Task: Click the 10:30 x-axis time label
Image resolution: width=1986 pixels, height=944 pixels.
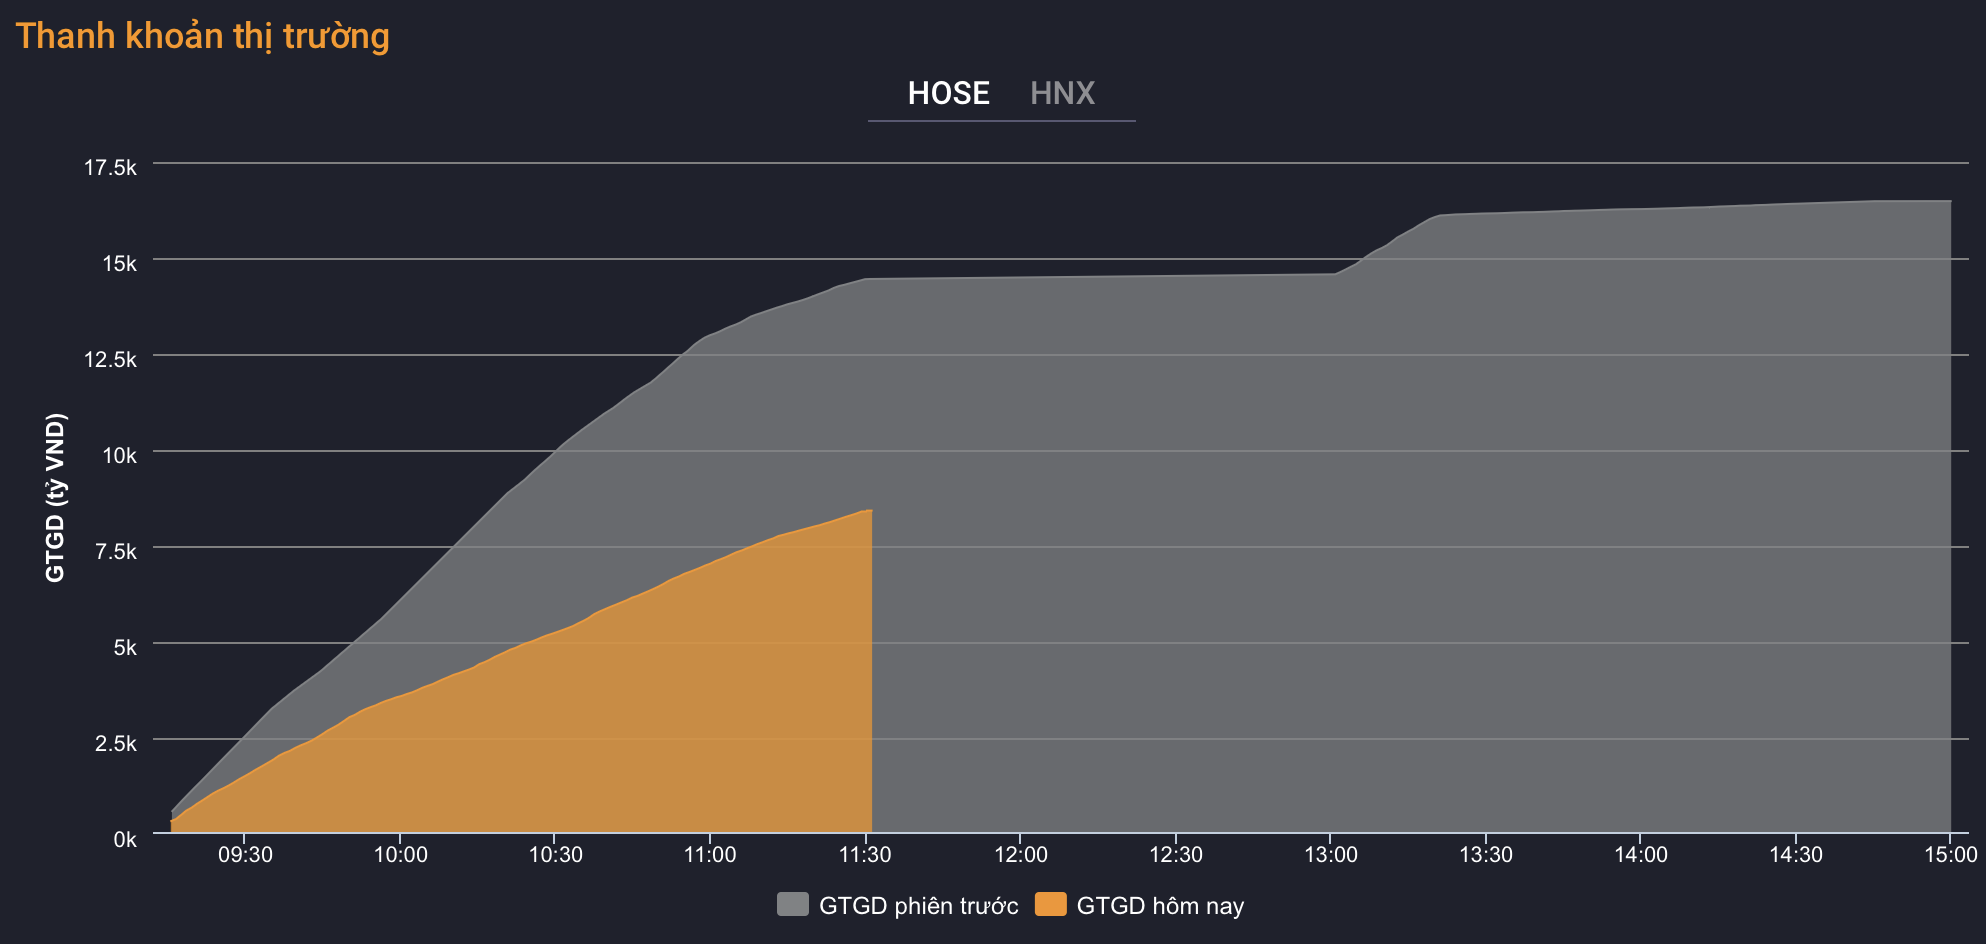Action: [x=555, y=855]
